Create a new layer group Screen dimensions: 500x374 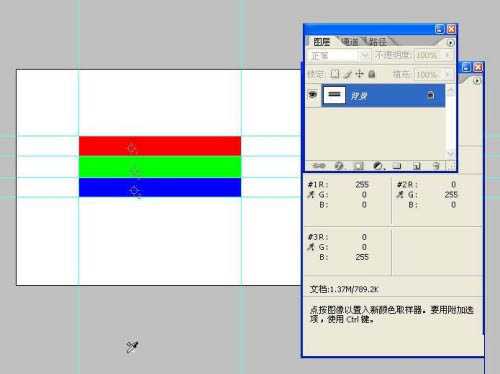tap(397, 165)
